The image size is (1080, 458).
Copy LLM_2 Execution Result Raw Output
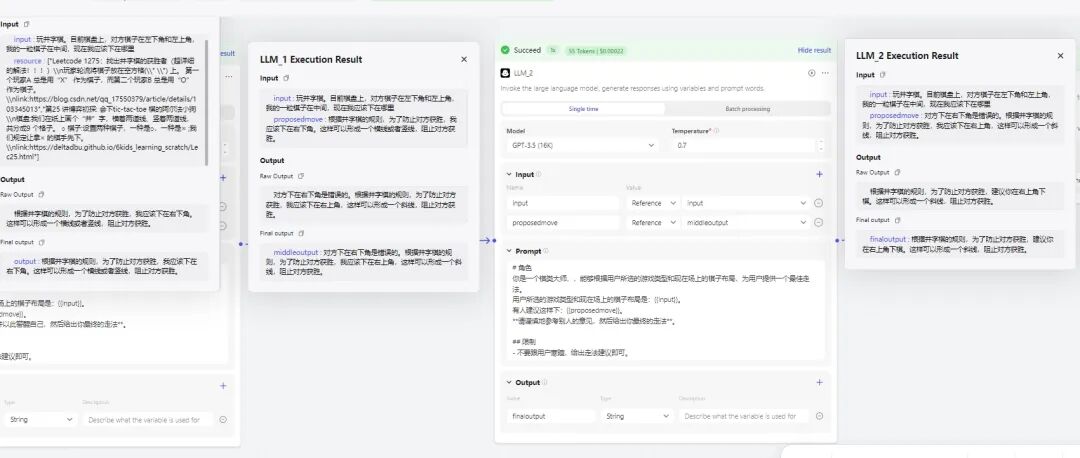click(x=896, y=172)
